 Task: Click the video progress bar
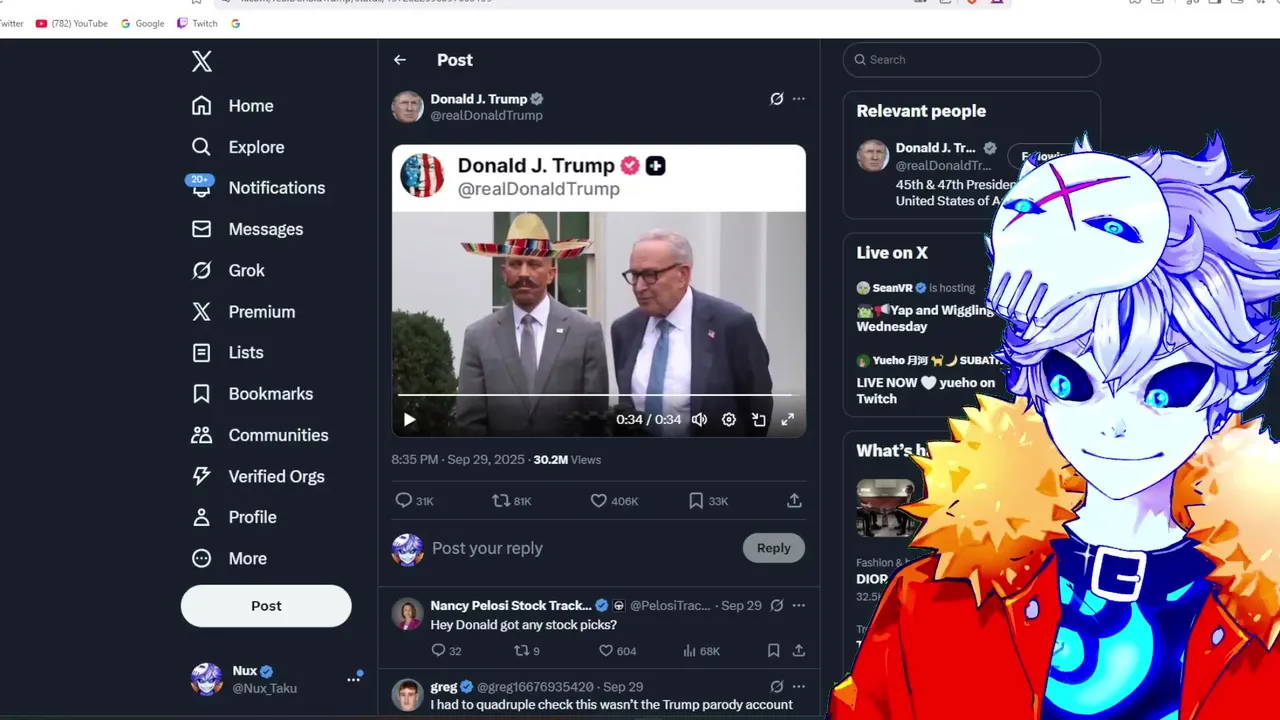595,396
